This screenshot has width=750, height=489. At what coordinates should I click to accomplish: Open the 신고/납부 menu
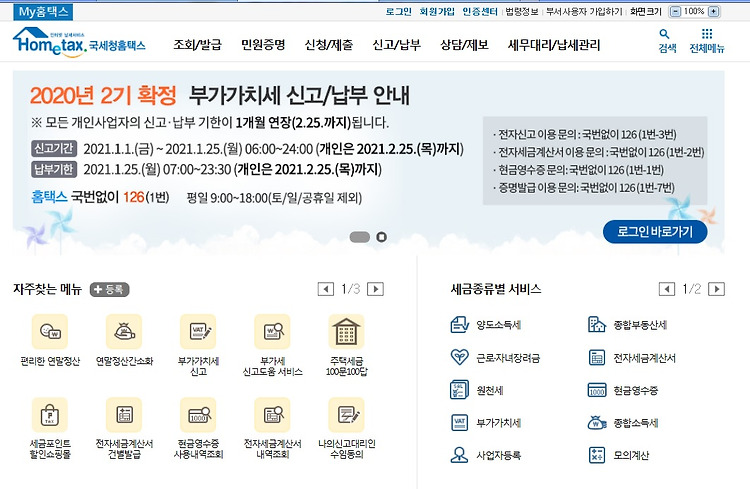(397, 45)
